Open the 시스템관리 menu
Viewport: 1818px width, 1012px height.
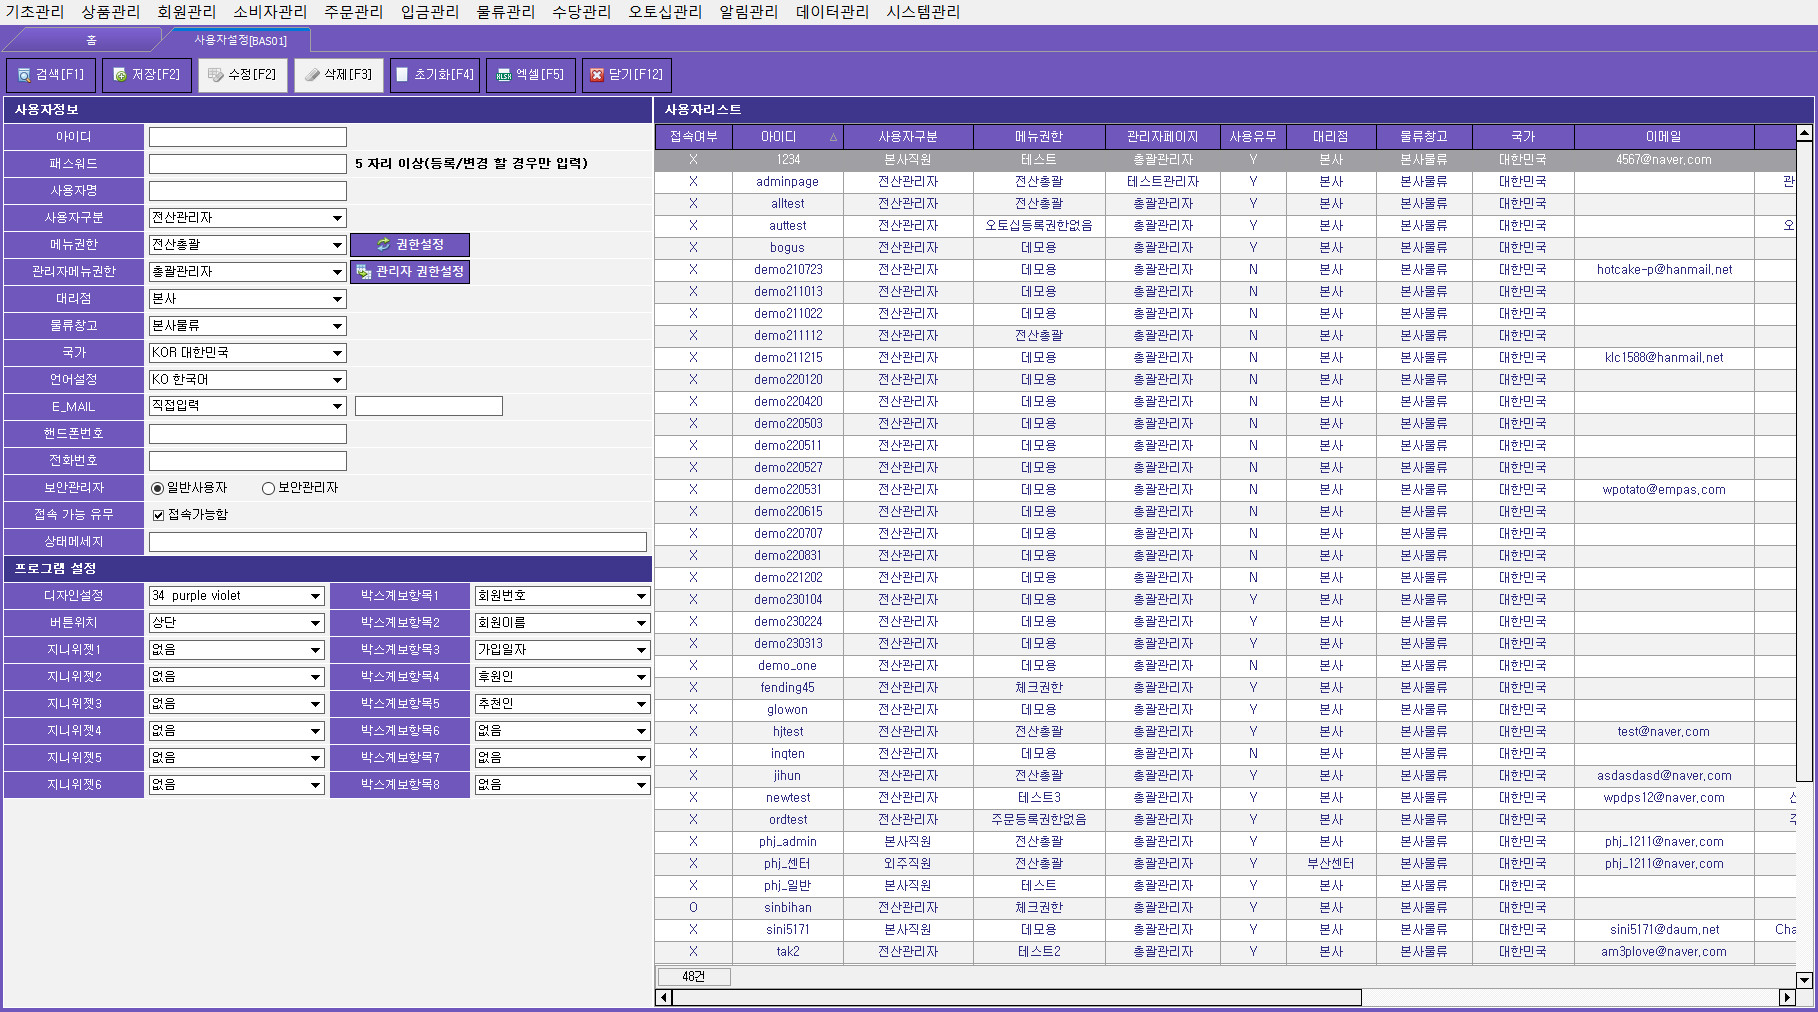coord(923,12)
